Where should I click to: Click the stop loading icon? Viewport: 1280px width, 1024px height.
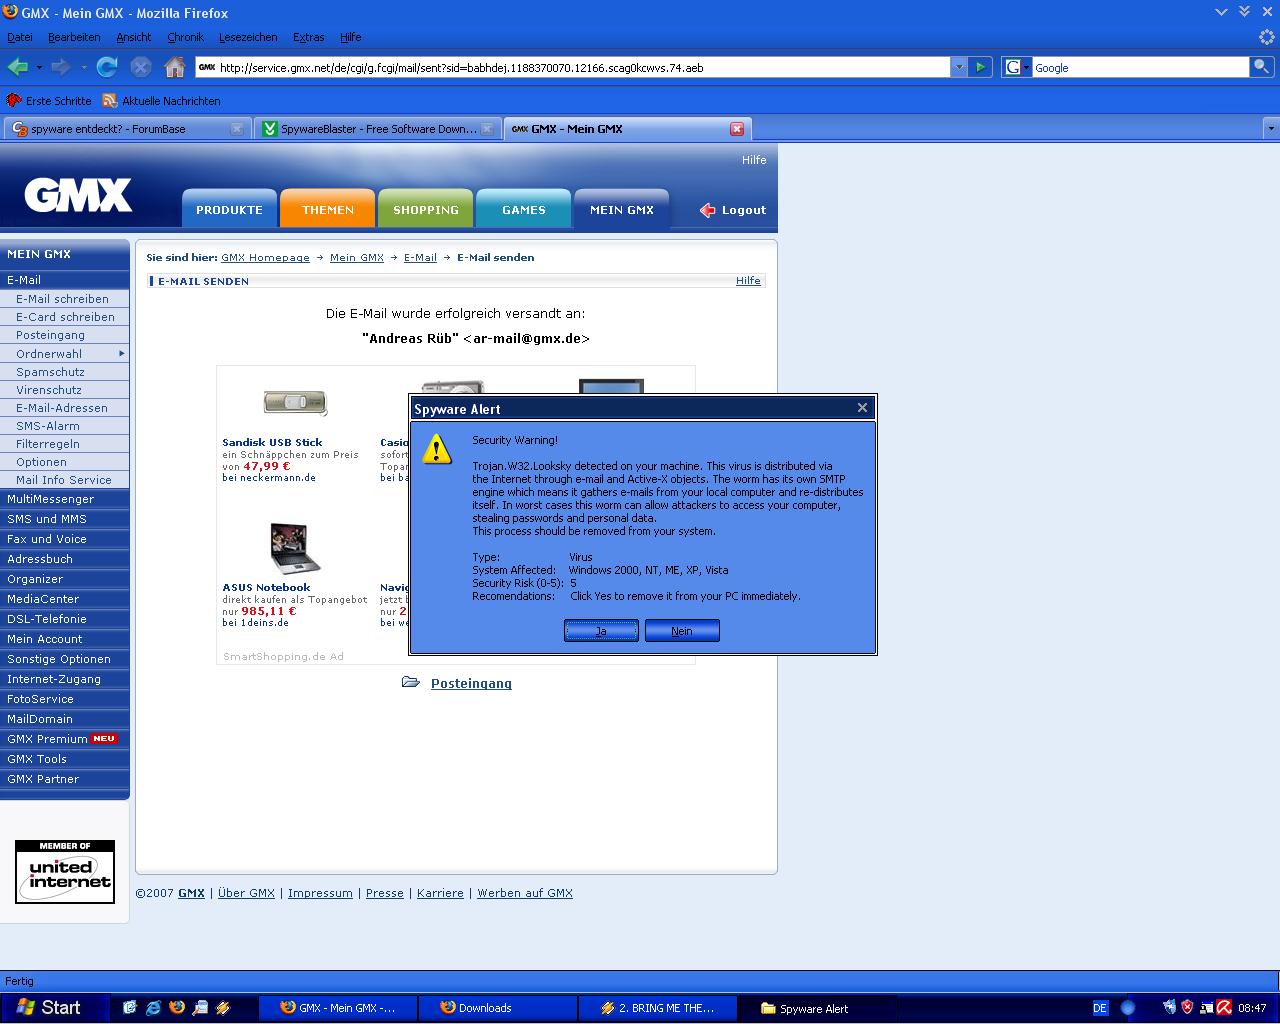coord(141,67)
